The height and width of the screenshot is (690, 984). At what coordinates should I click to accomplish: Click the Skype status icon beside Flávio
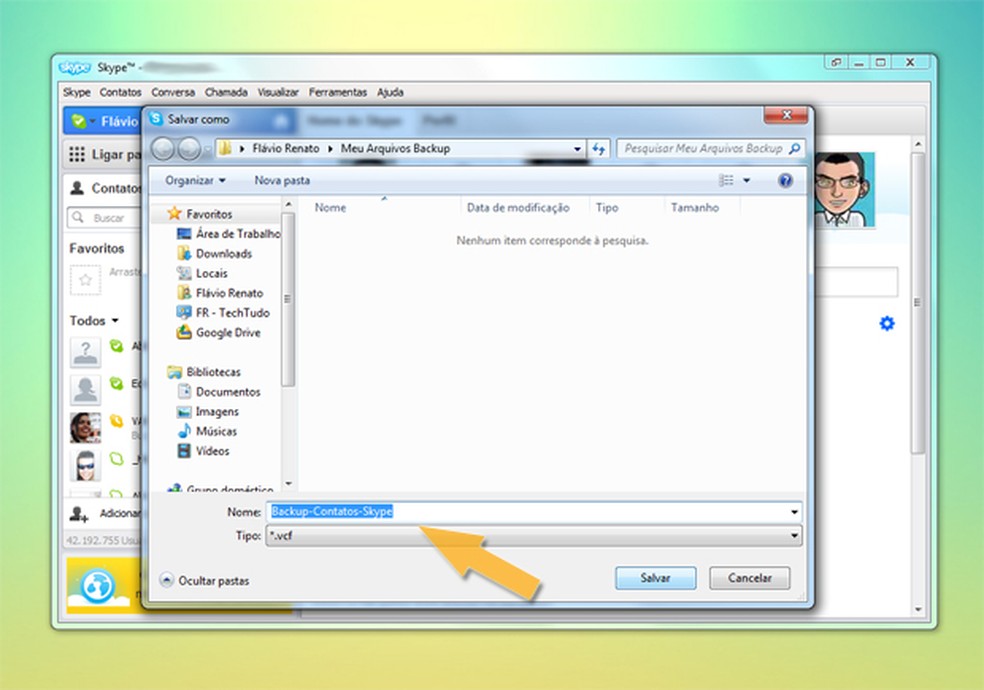coord(79,120)
